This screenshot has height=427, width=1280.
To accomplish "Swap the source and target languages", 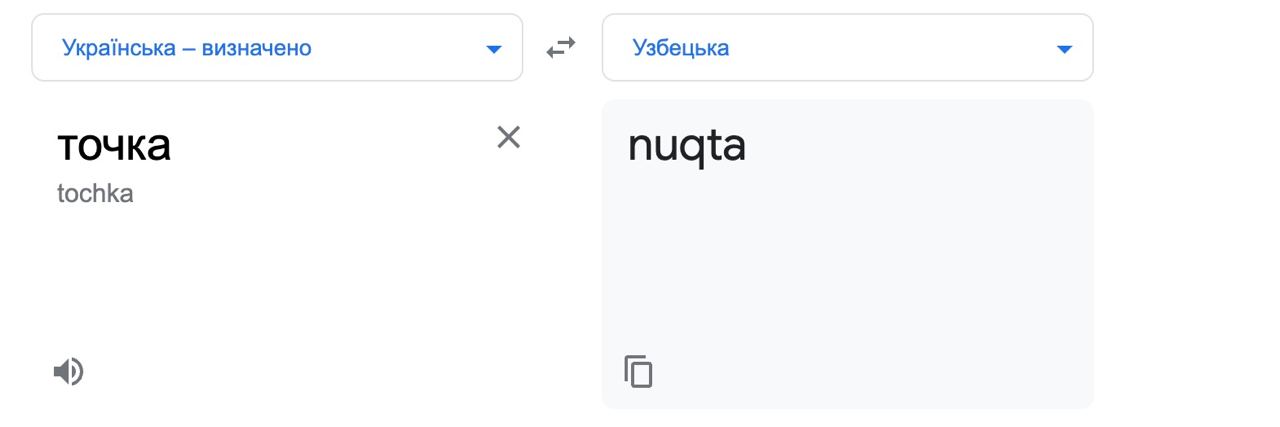I will [561, 47].
